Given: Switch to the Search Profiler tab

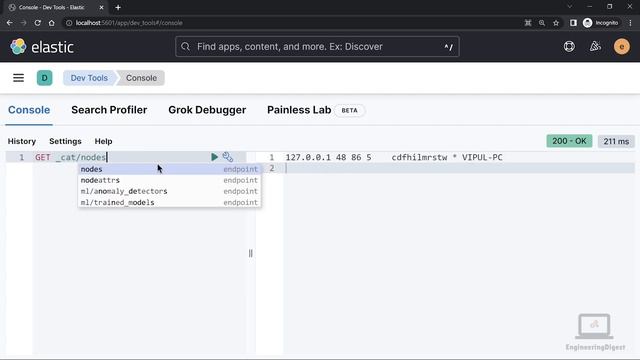Looking at the screenshot, I should [109, 110].
